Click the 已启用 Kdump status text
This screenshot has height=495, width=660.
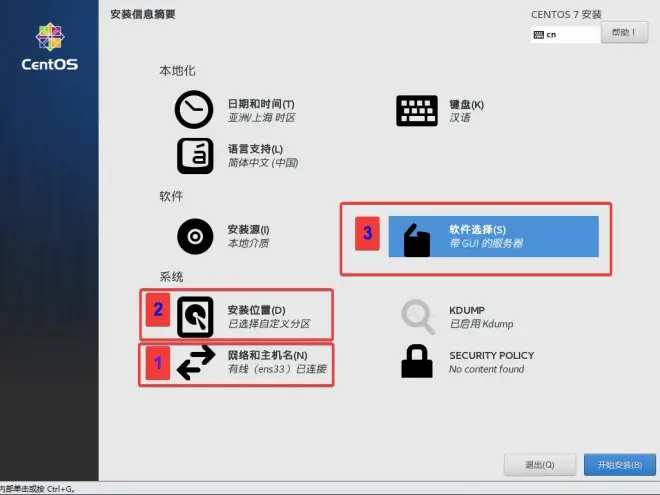coord(482,324)
